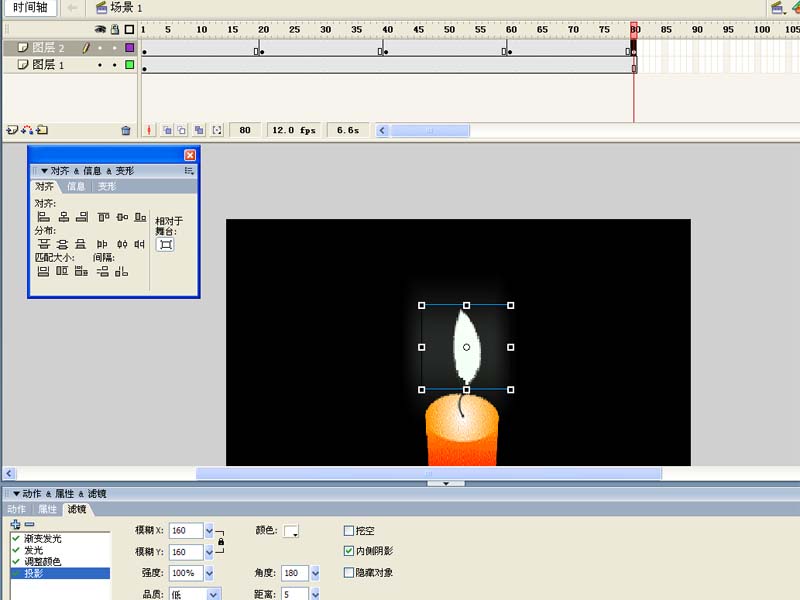The height and width of the screenshot is (600, 800).
Task: Click match height icon
Action: coord(62,271)
